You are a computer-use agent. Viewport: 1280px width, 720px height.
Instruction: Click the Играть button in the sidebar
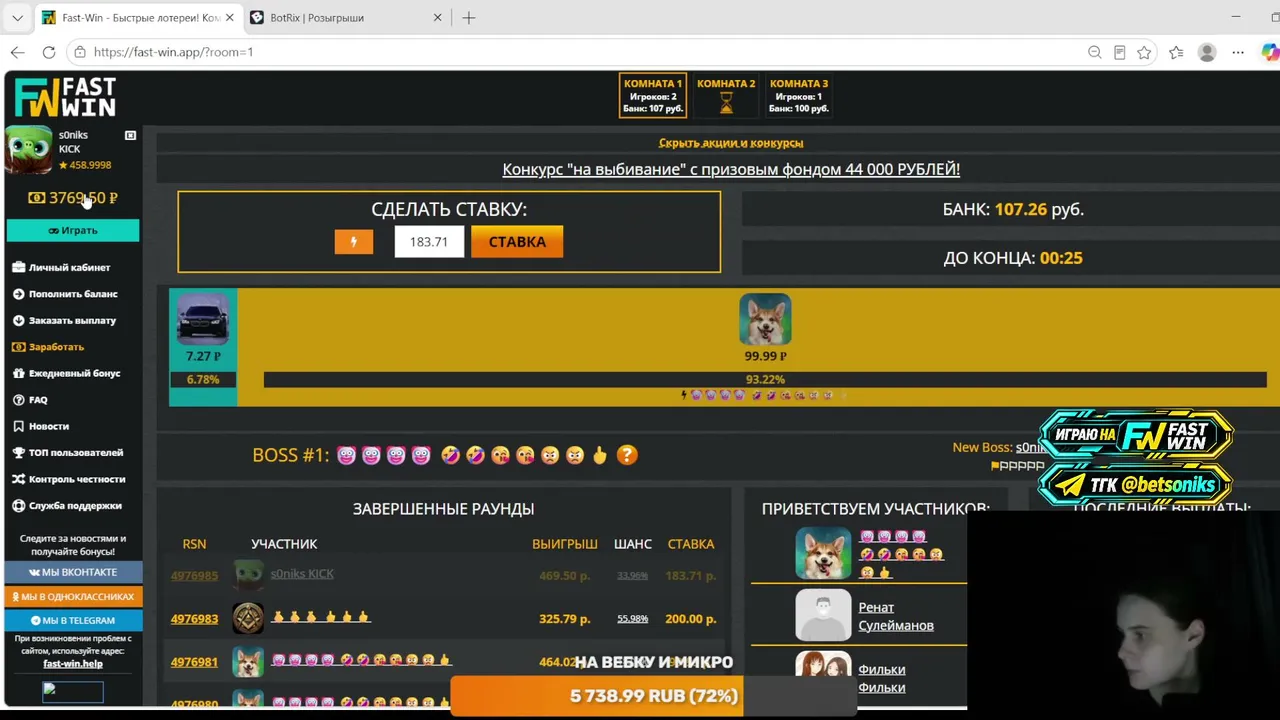click(x=73, y=230)
